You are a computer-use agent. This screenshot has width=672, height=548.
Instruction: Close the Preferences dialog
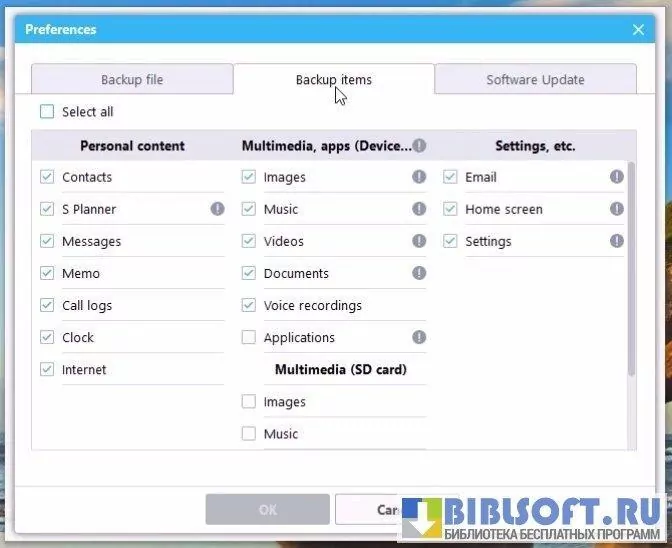pyautogui.click(x=639, y=30)
